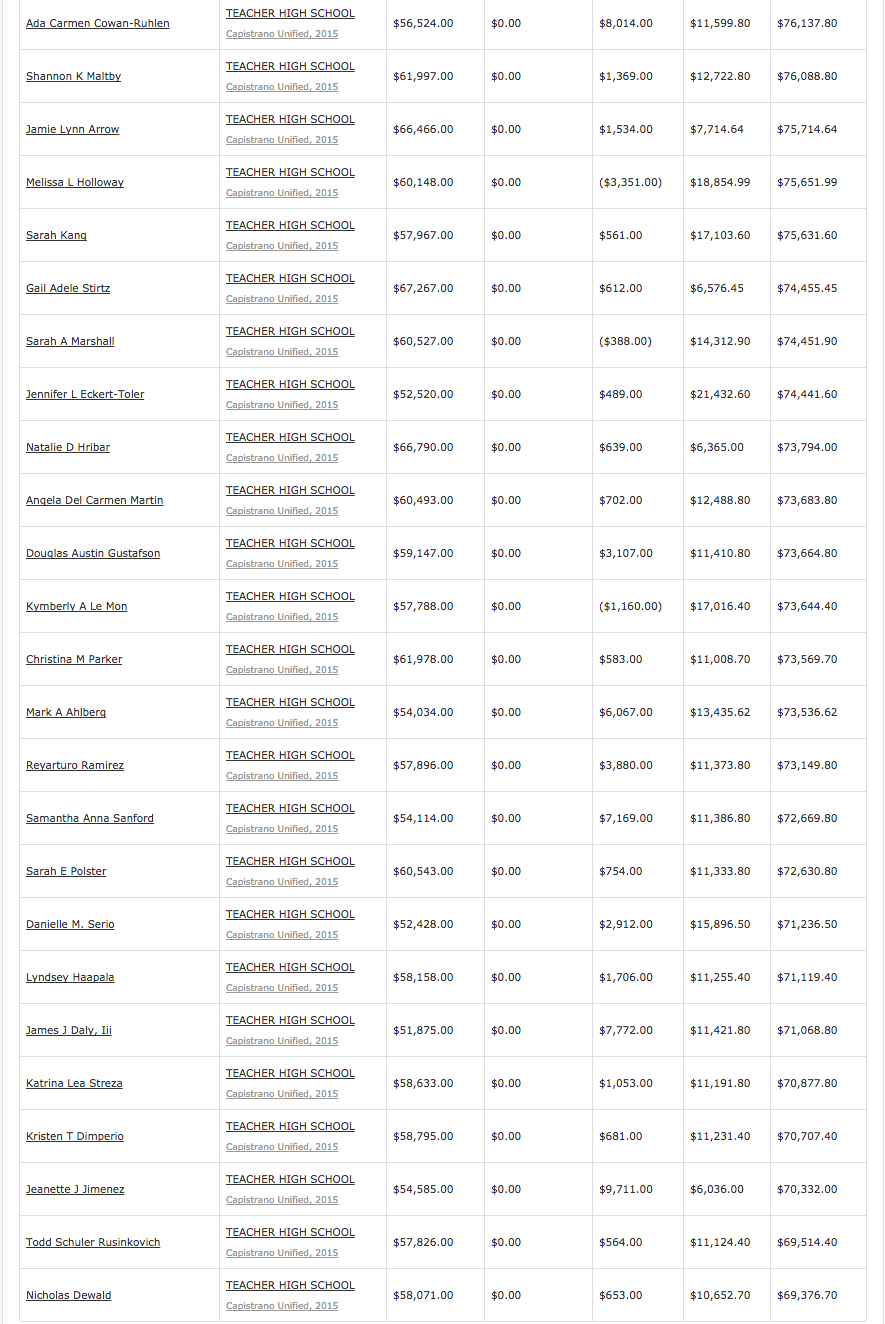Click Jeanette J Jimenez's $9,711.00 amount cell
Image resolution: width=885 pixels, height=1324 pixels.
pyautogui.click(x=626, y=1190)
